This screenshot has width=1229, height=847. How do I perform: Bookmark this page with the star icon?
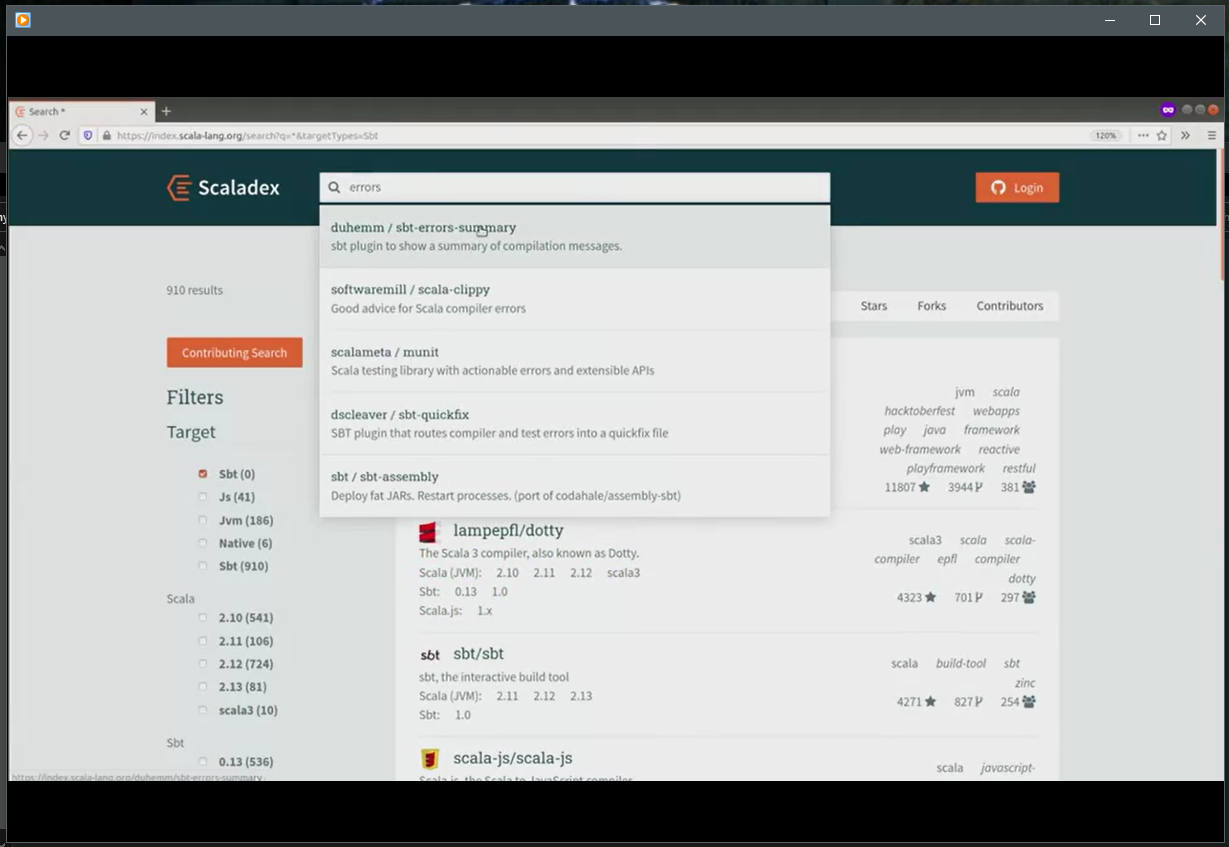coord(1162,135)
